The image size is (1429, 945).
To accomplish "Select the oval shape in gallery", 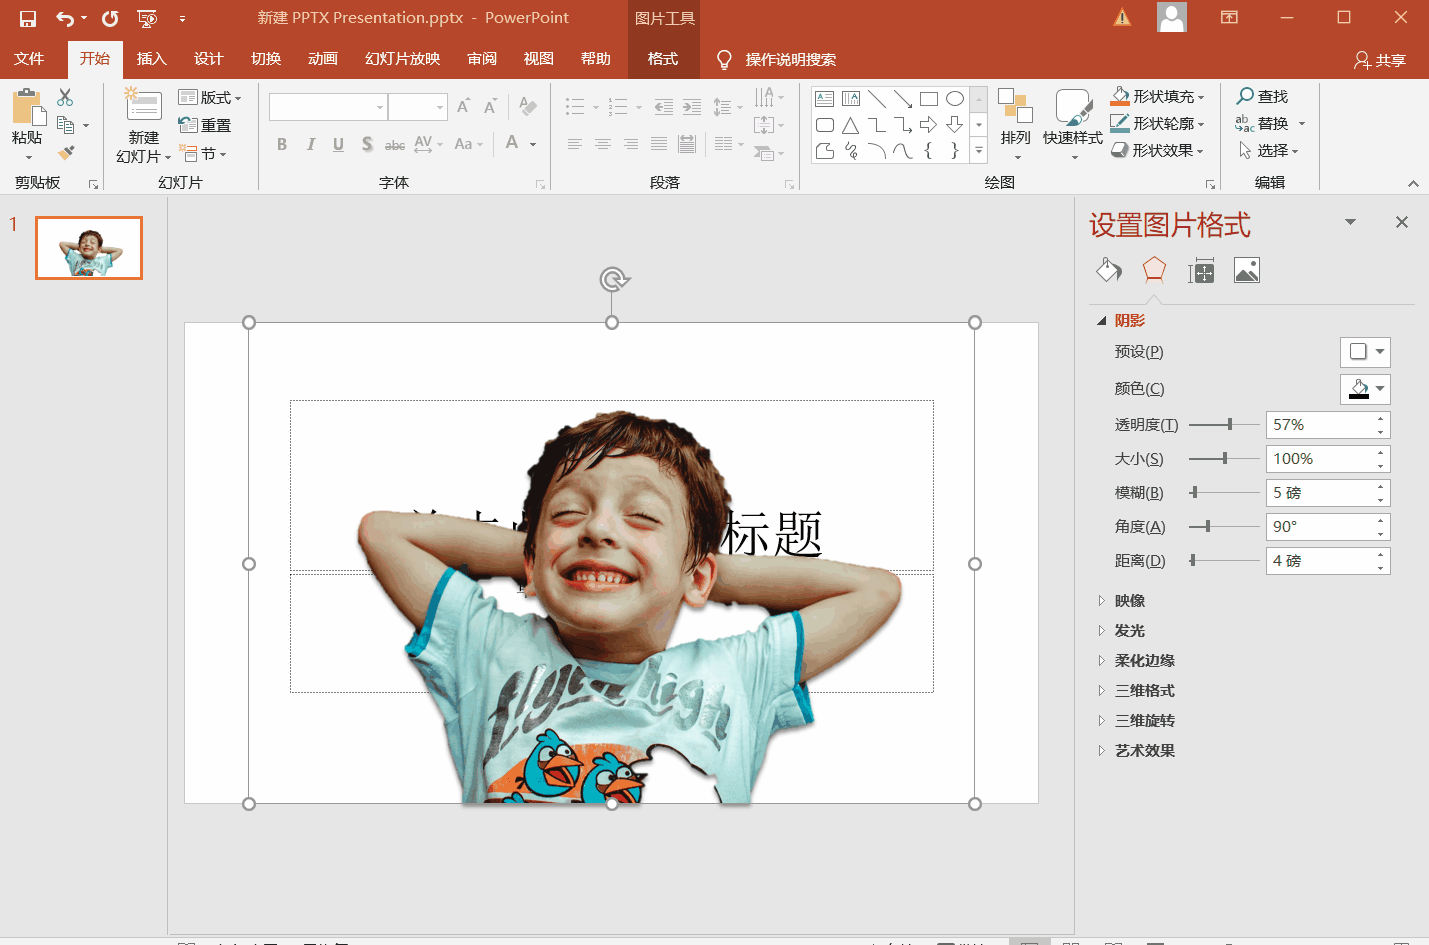I will (x=954, y=98).
